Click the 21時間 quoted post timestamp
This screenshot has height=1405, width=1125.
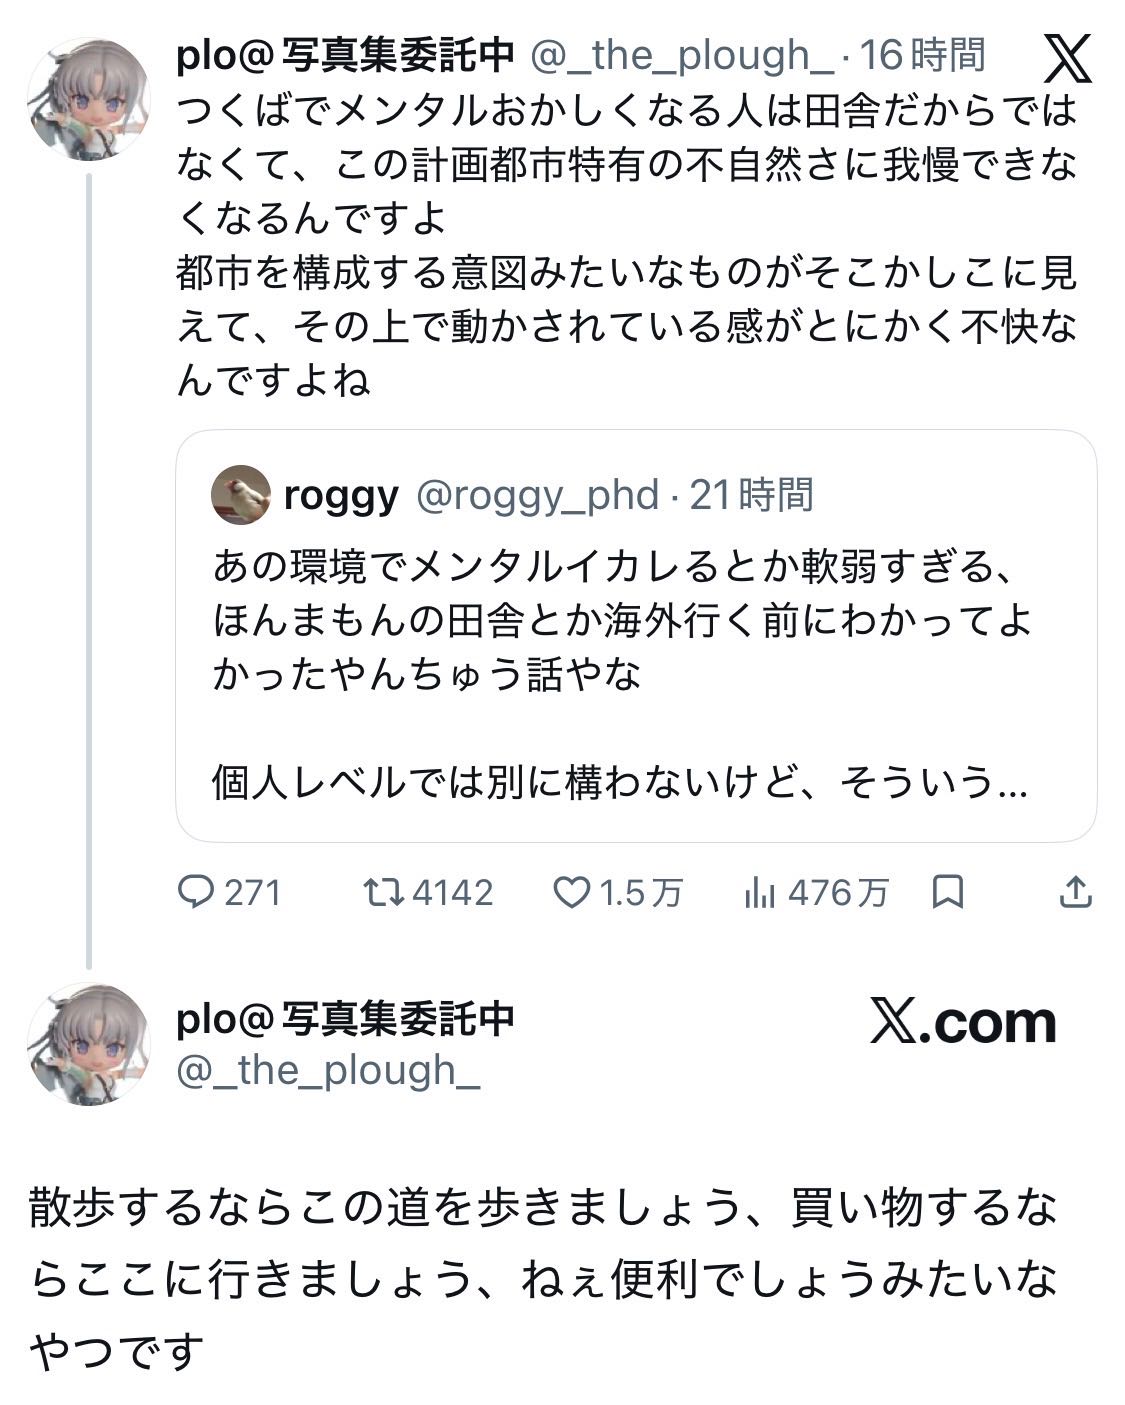click(x=752, y=495)
